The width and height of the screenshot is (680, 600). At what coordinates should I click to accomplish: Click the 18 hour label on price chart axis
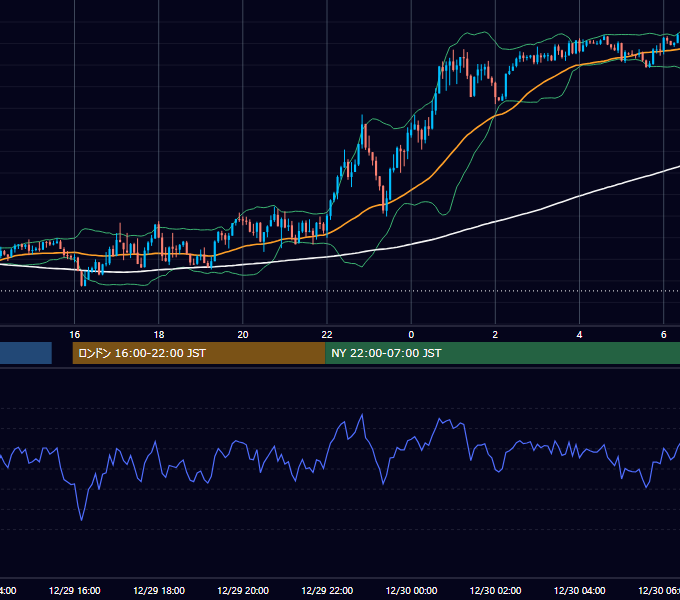pyautogui.click(x=159, y=335)
